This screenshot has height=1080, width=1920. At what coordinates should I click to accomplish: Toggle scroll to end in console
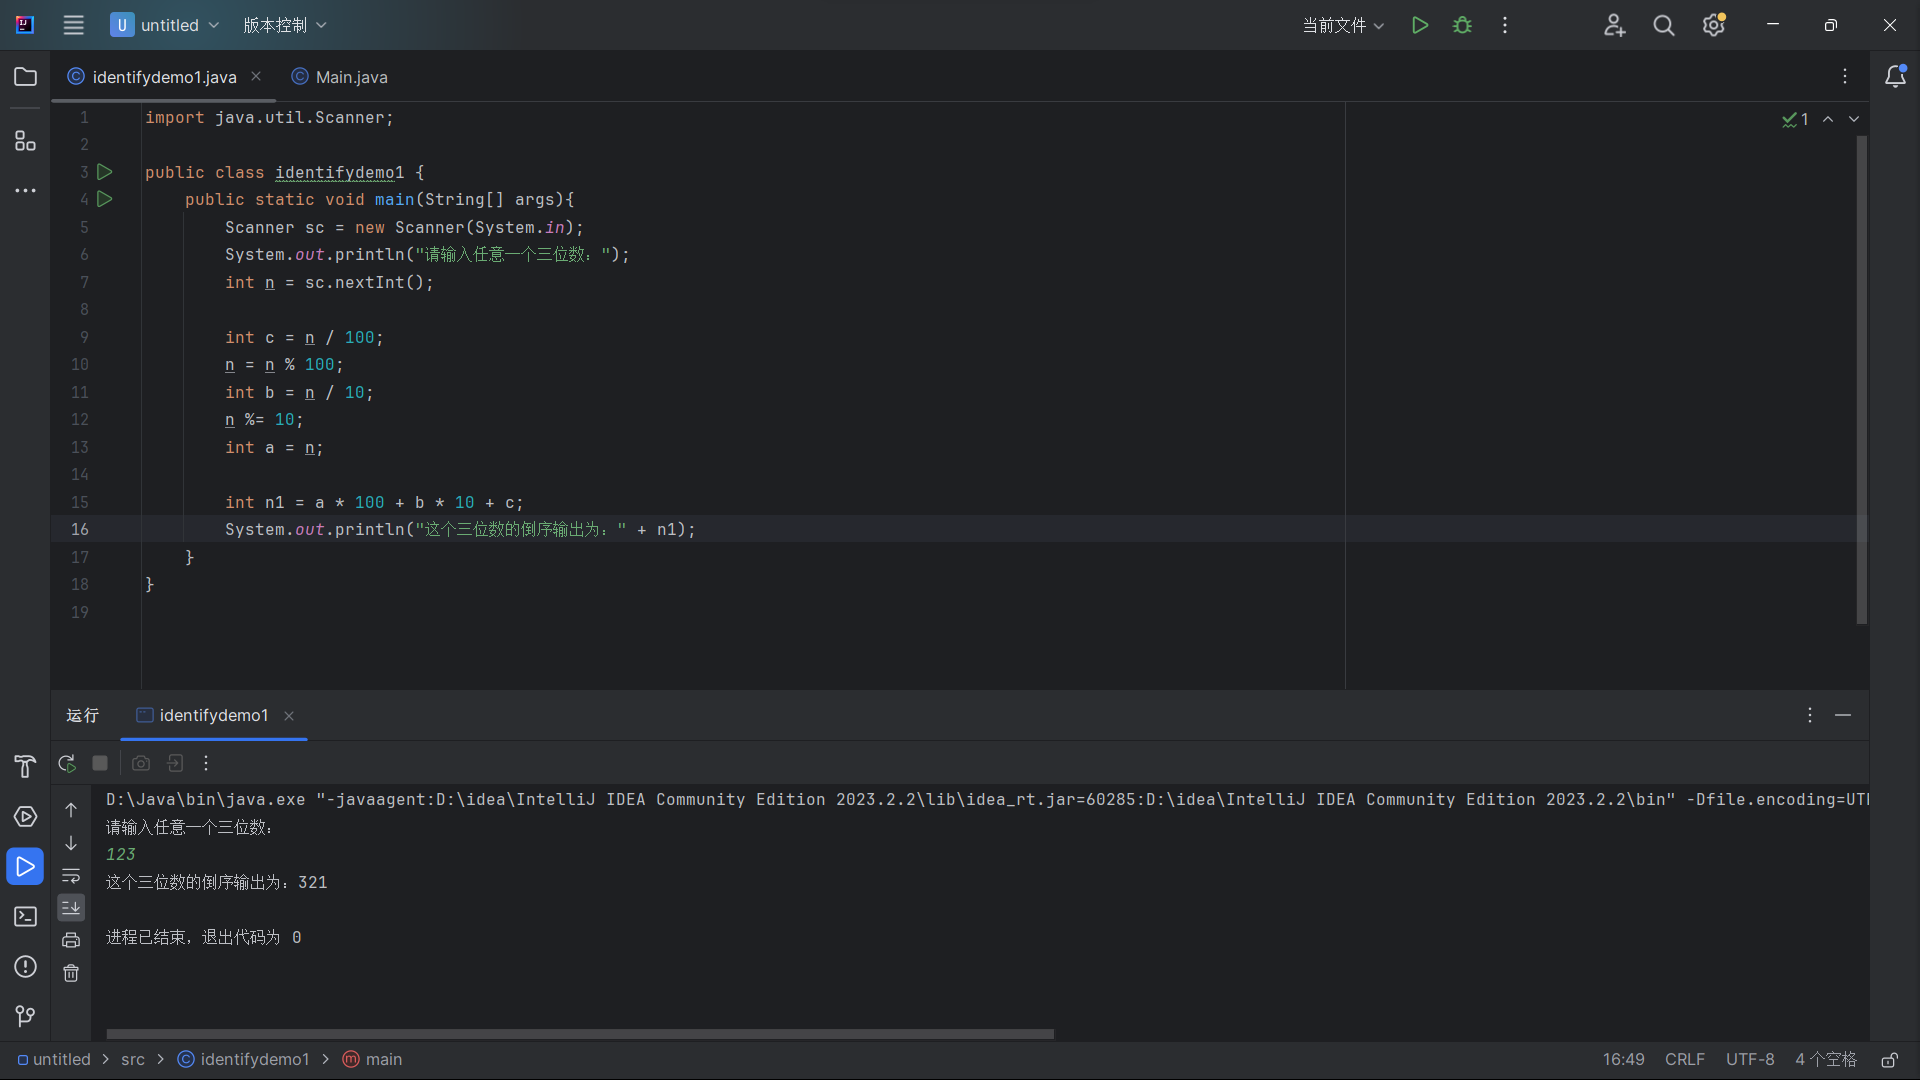71,907
